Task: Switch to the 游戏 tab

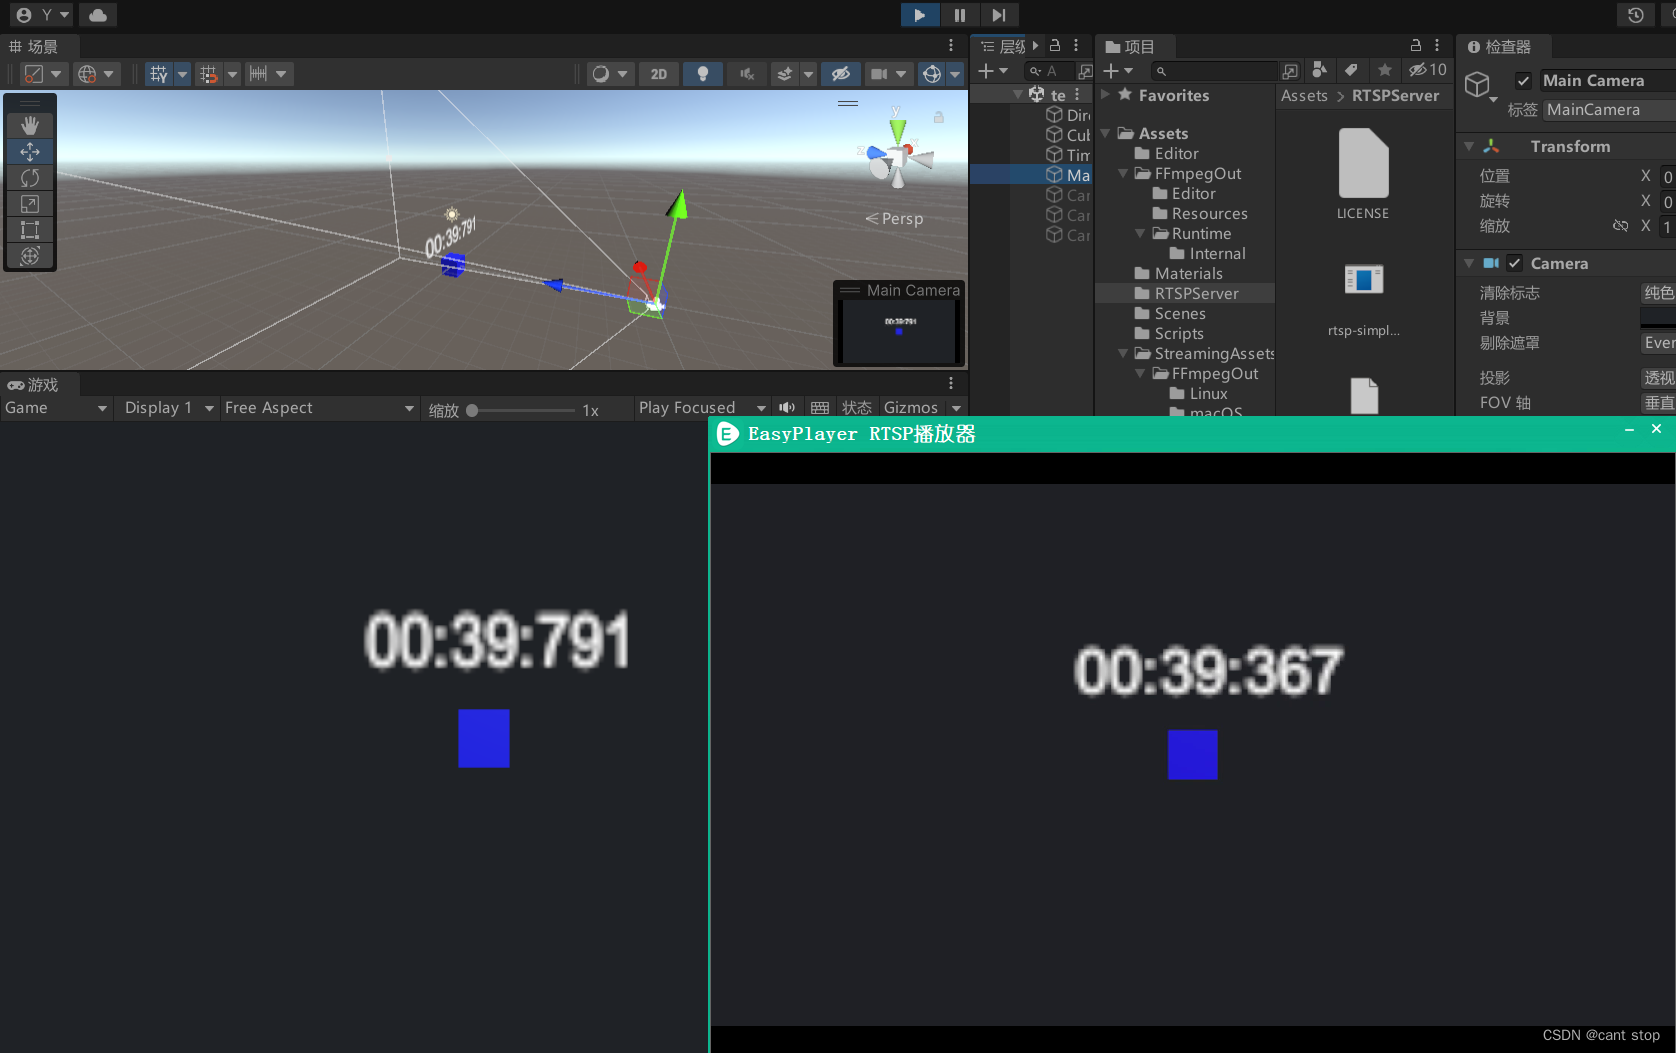Action: click(38, 384)
